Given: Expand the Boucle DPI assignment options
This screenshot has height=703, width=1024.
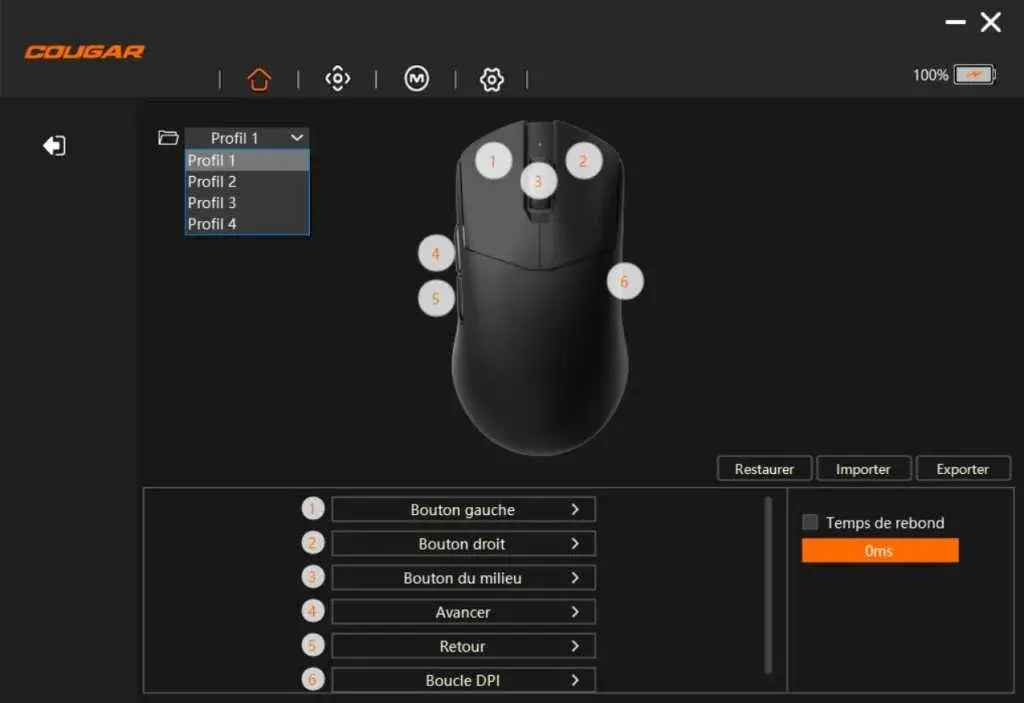Looking at the screenshot, I should (575, 680).
